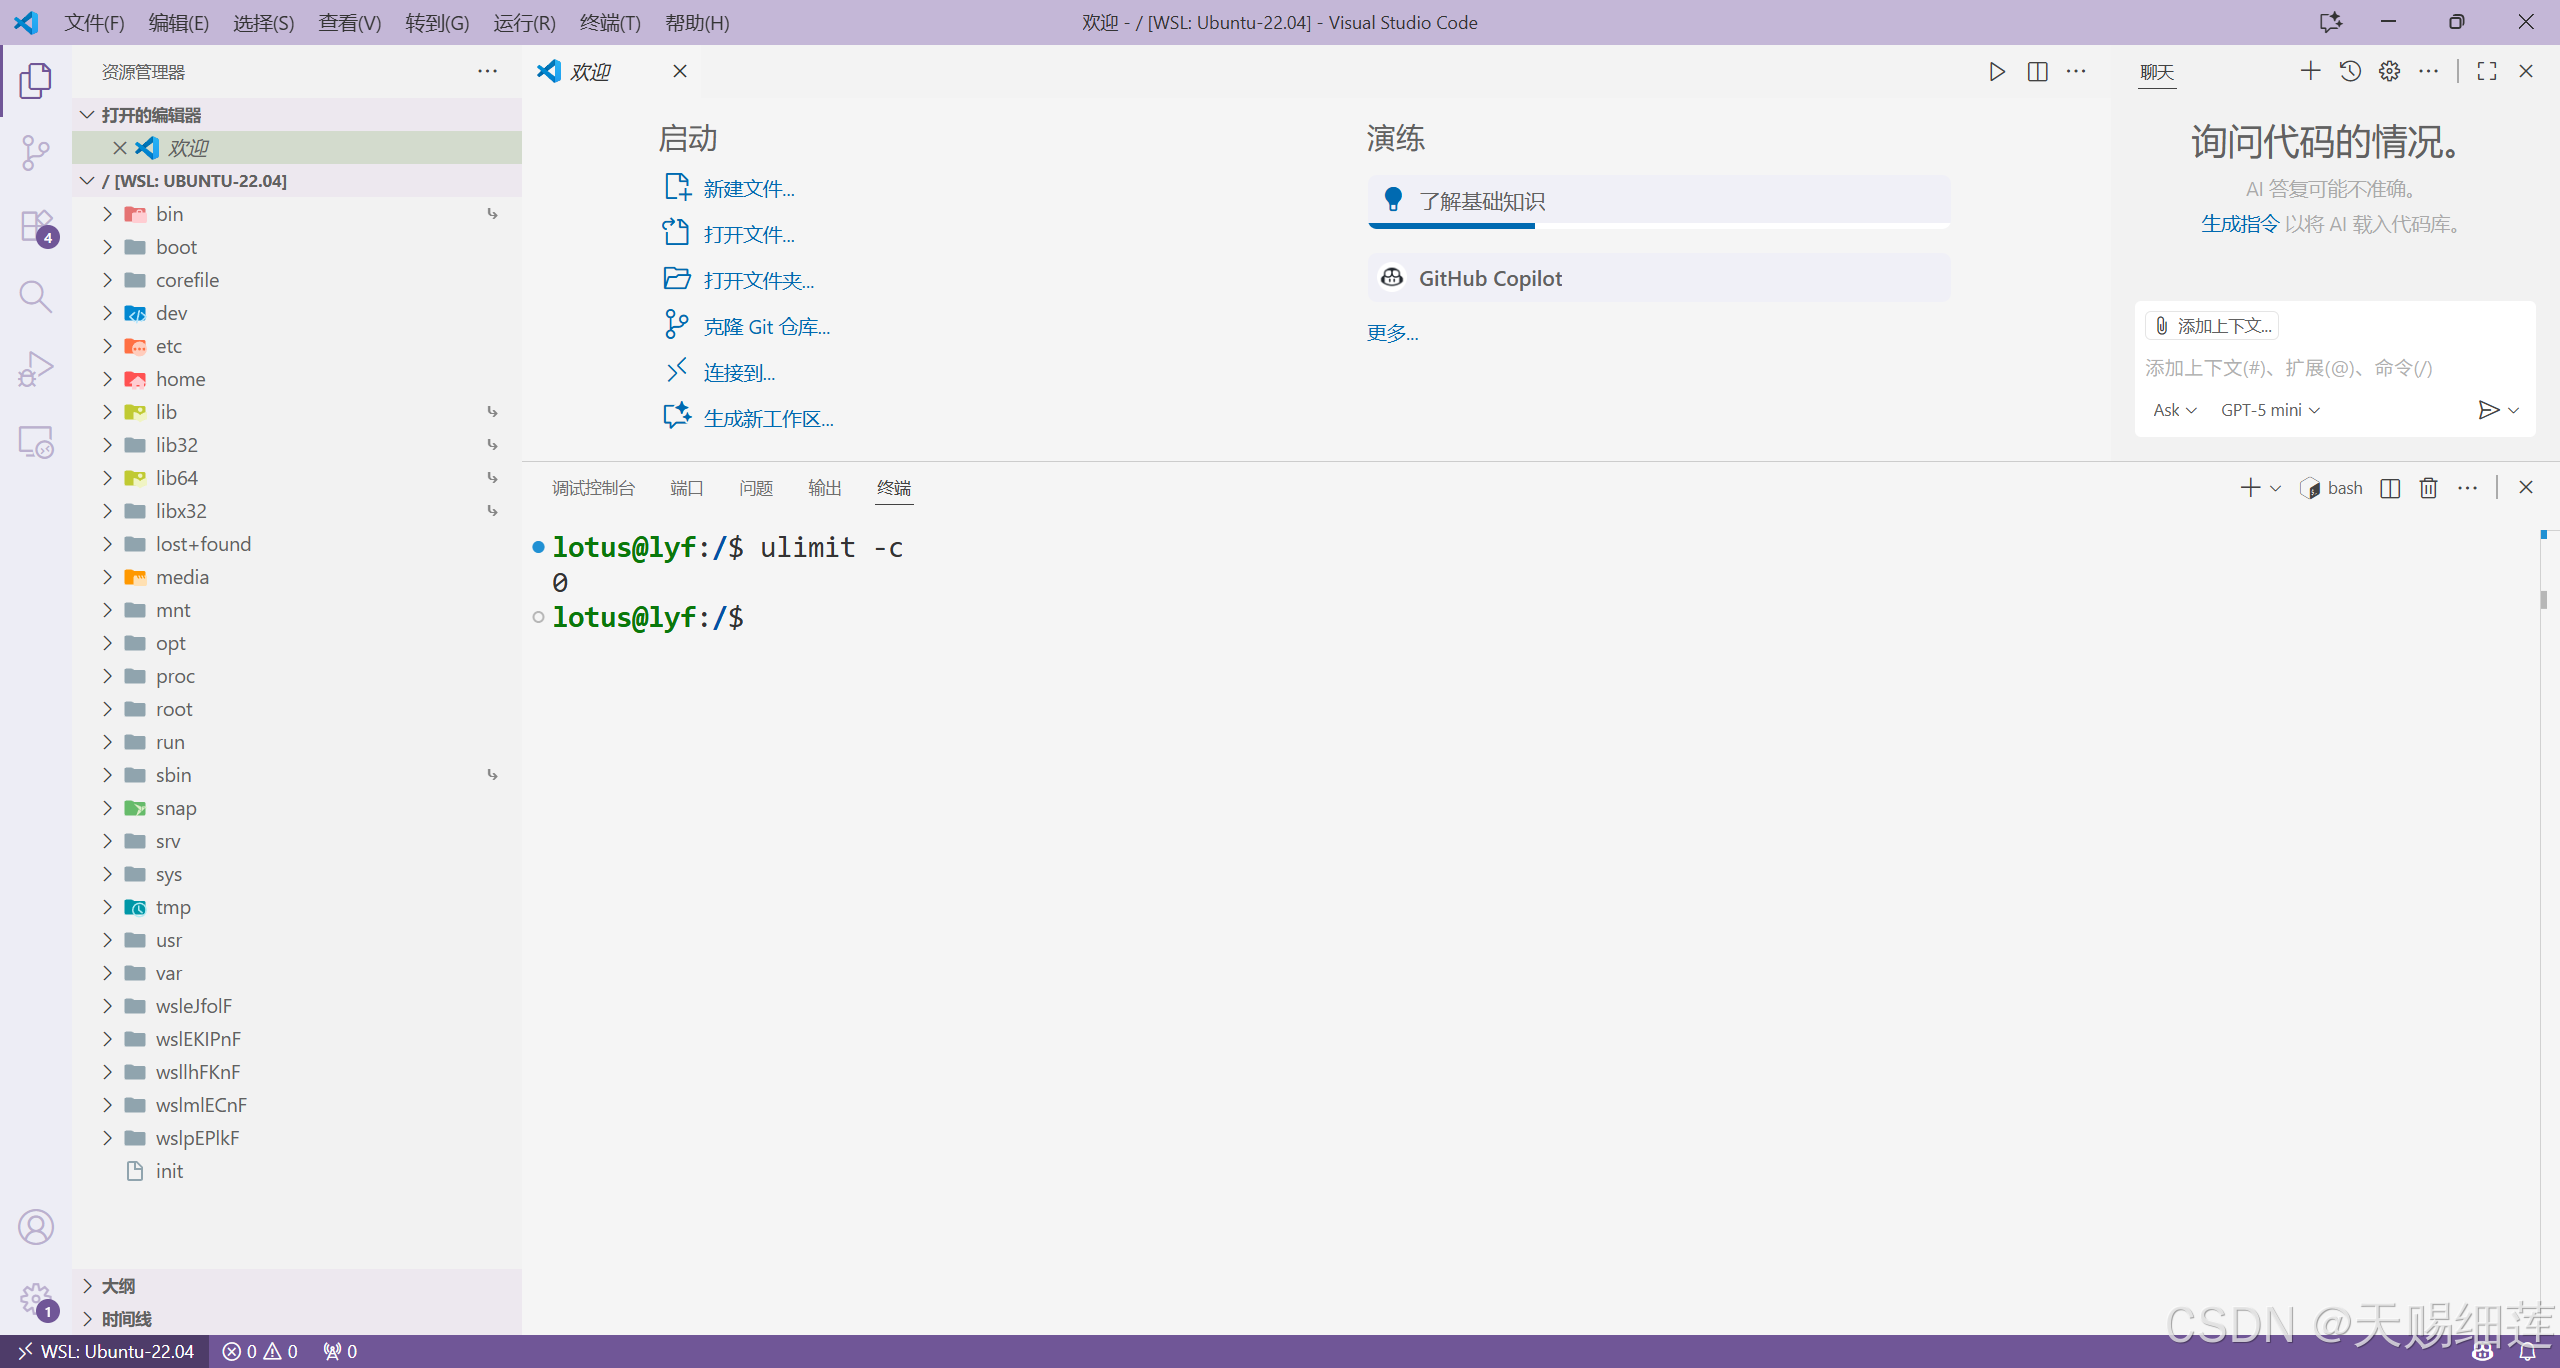Open the Extensions view in activity bar

point(36,226)
